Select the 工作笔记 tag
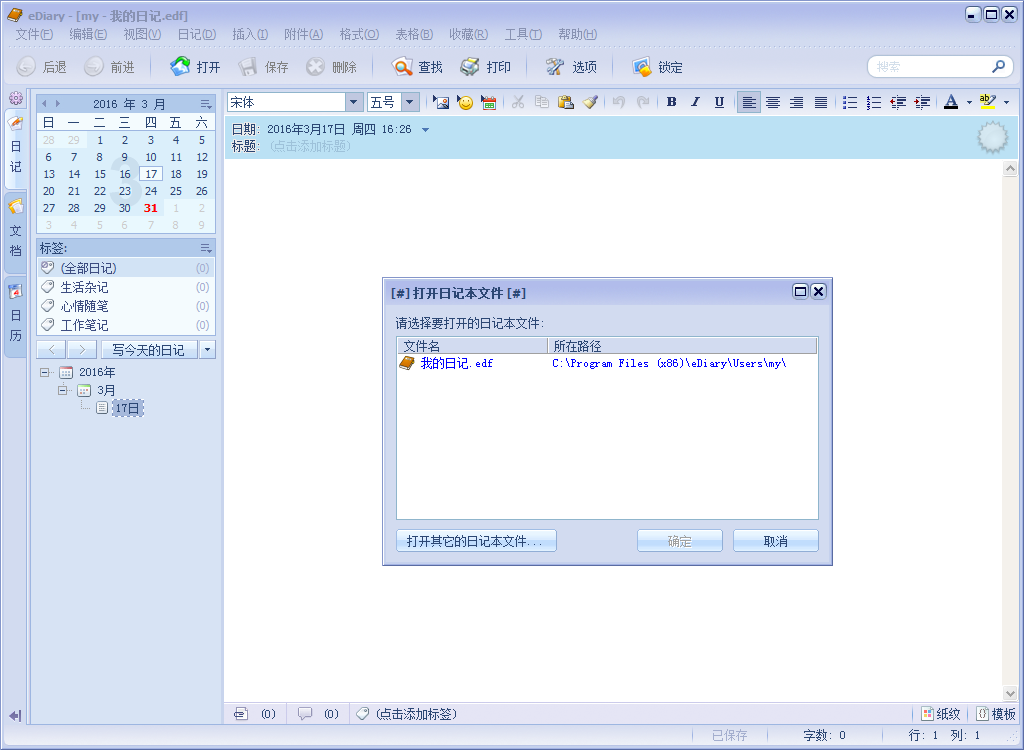1024x750 pixels. (x=126, y=325)
